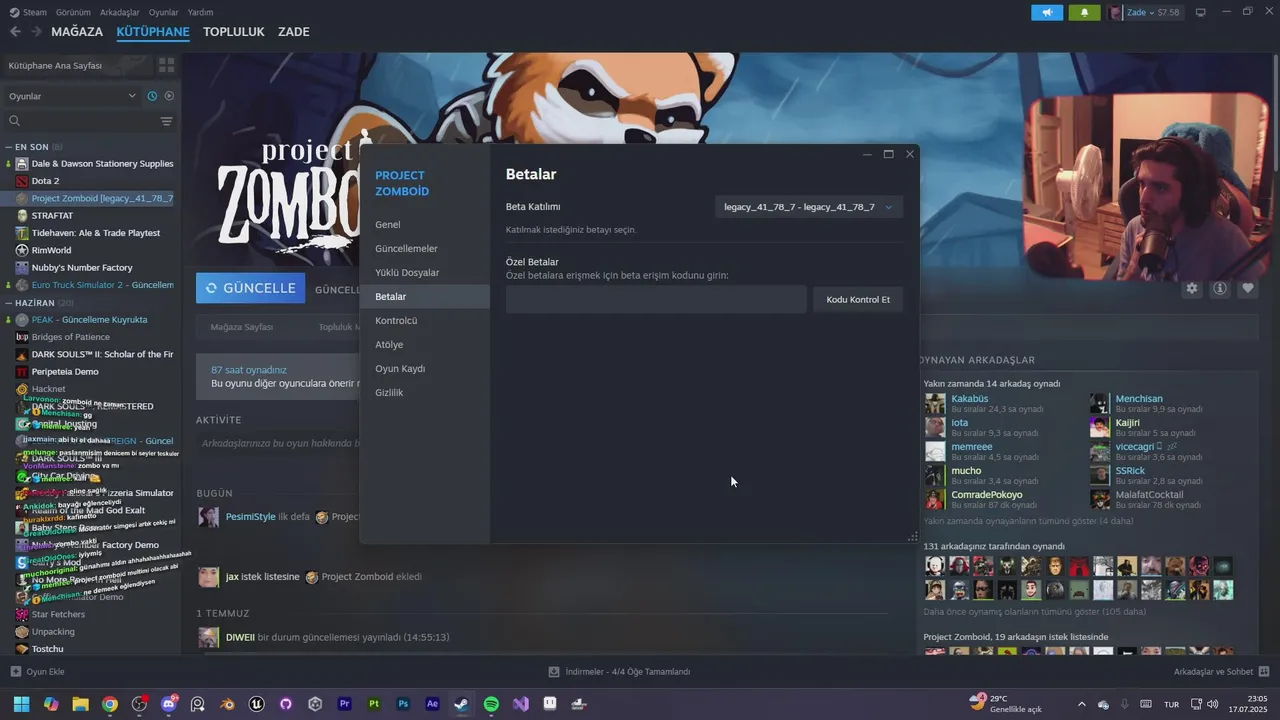Open game settings gear icon
The height and width of the screenshot is (720, 1280).
click(x=1192, y=288)
